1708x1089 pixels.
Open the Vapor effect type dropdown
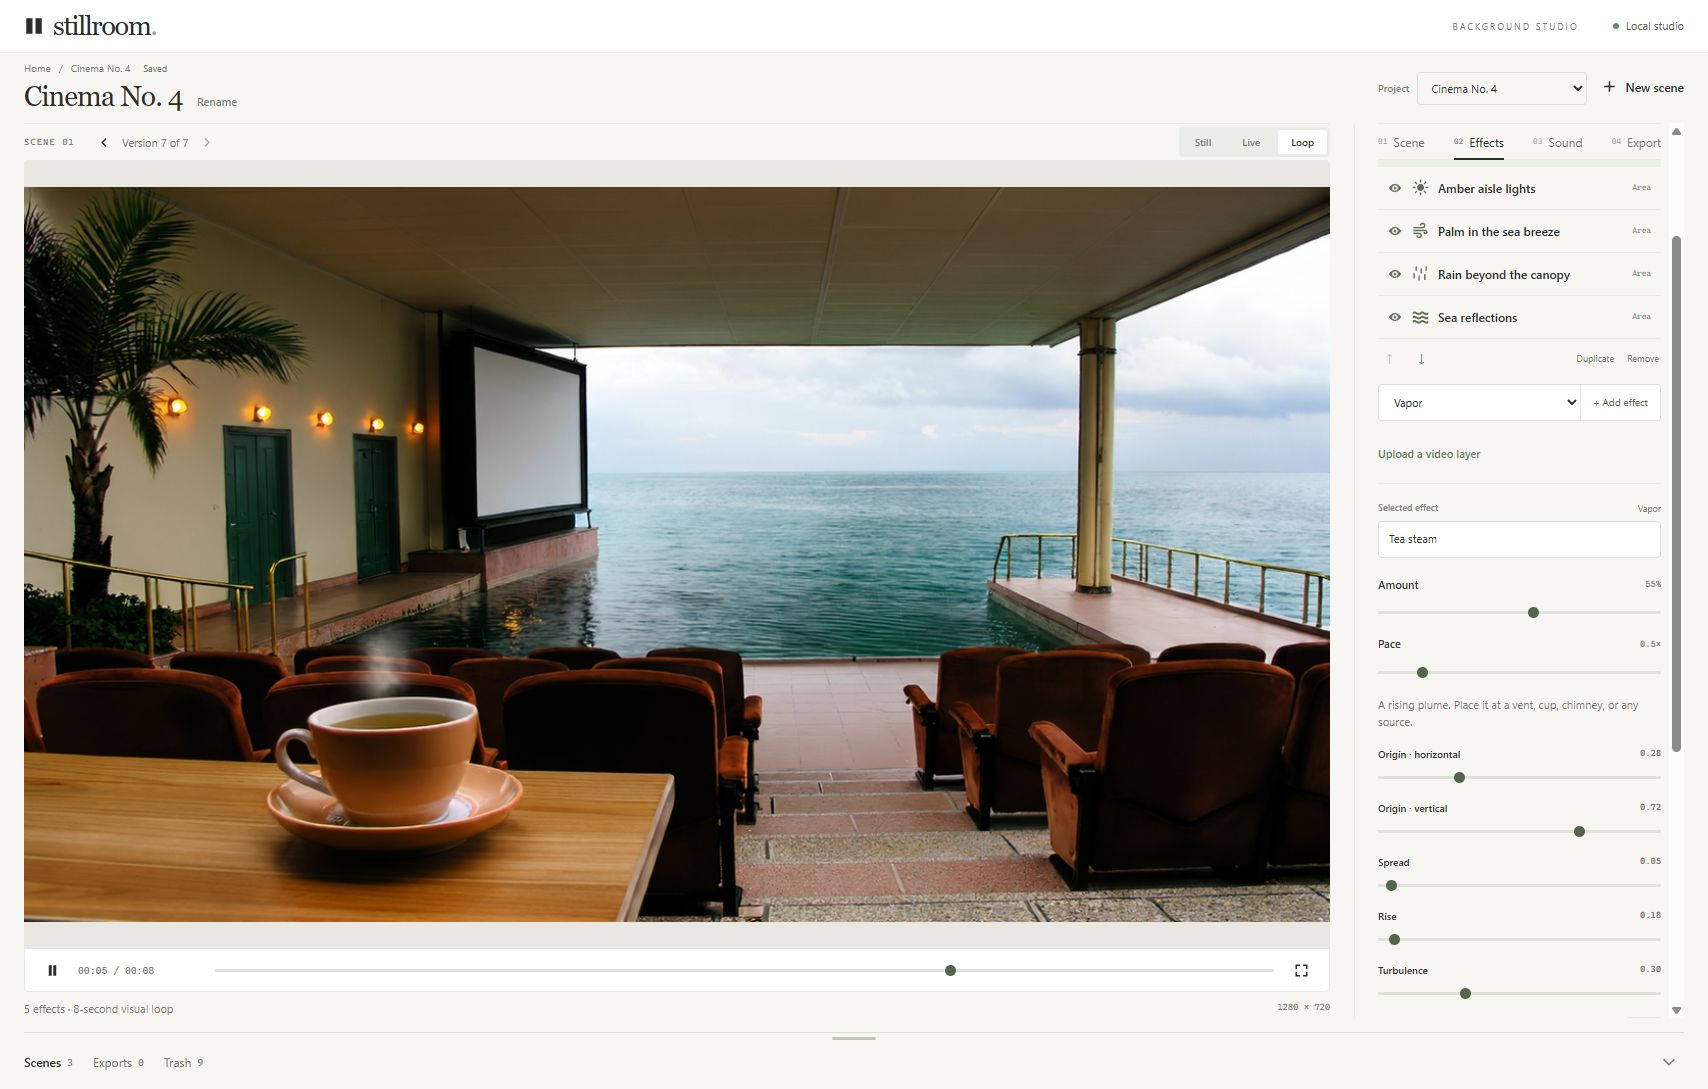pos(1479,403)
